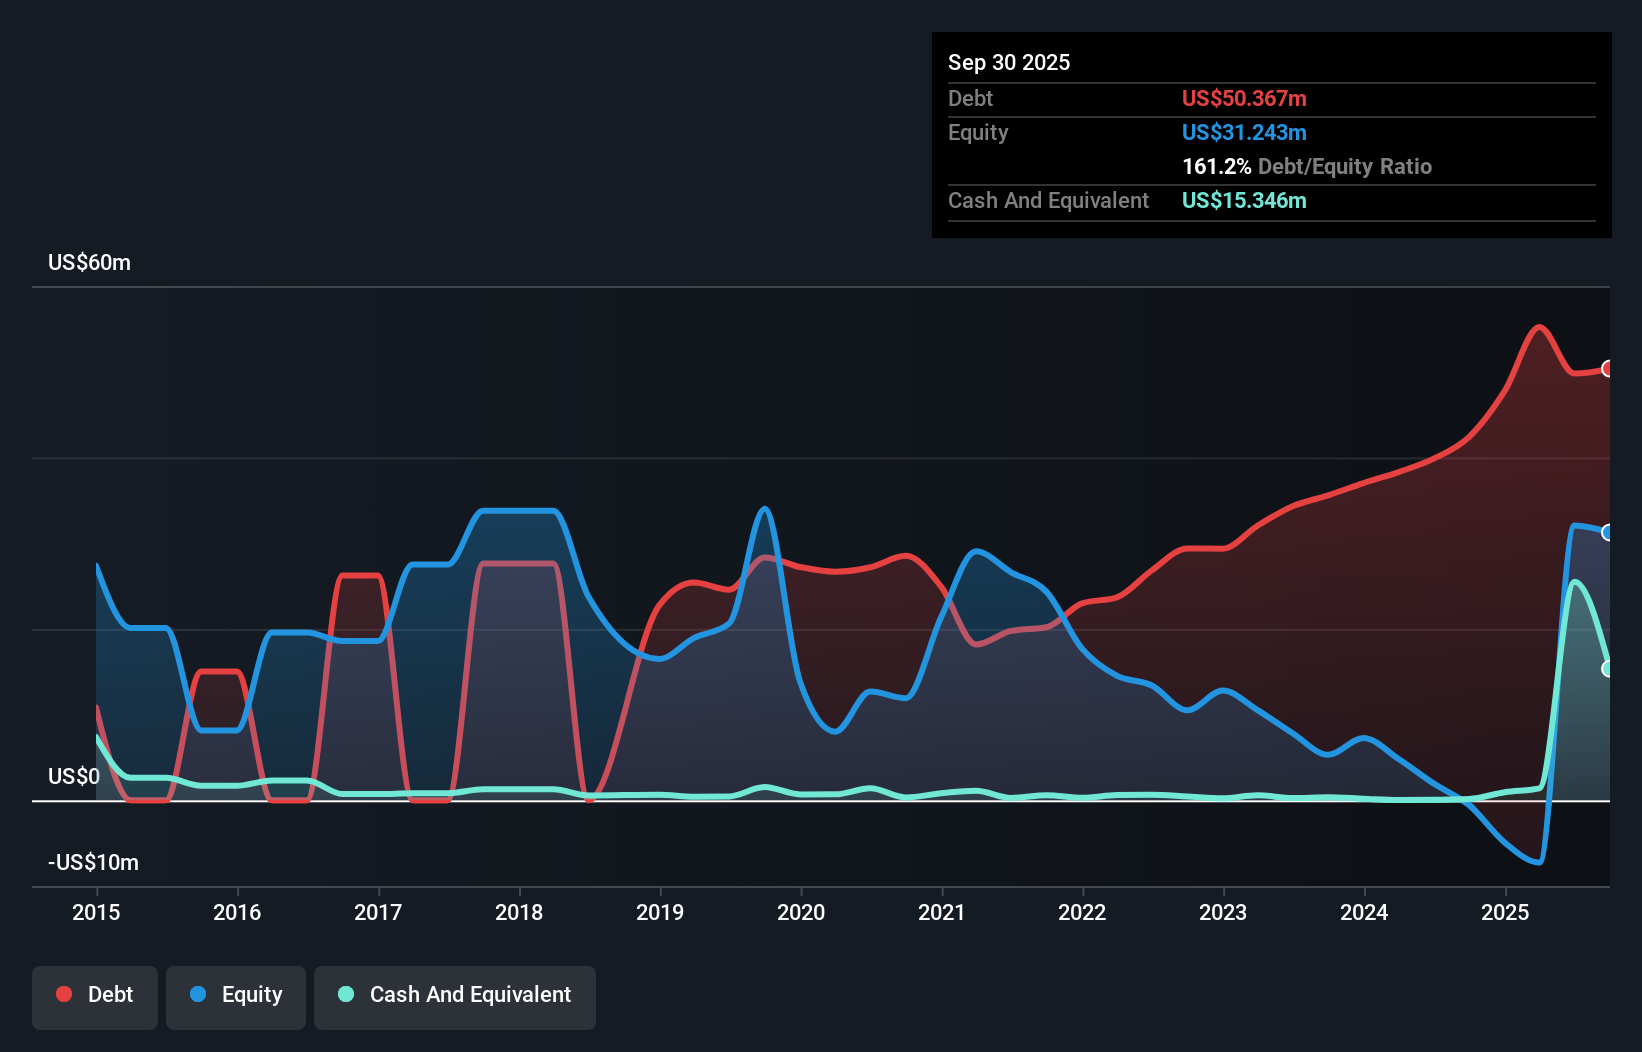This screenshot has height=1052, width=1642.
Task: Click the 161.2% Debt/Equity Ratio text
Action: [x=1307, y=167]
